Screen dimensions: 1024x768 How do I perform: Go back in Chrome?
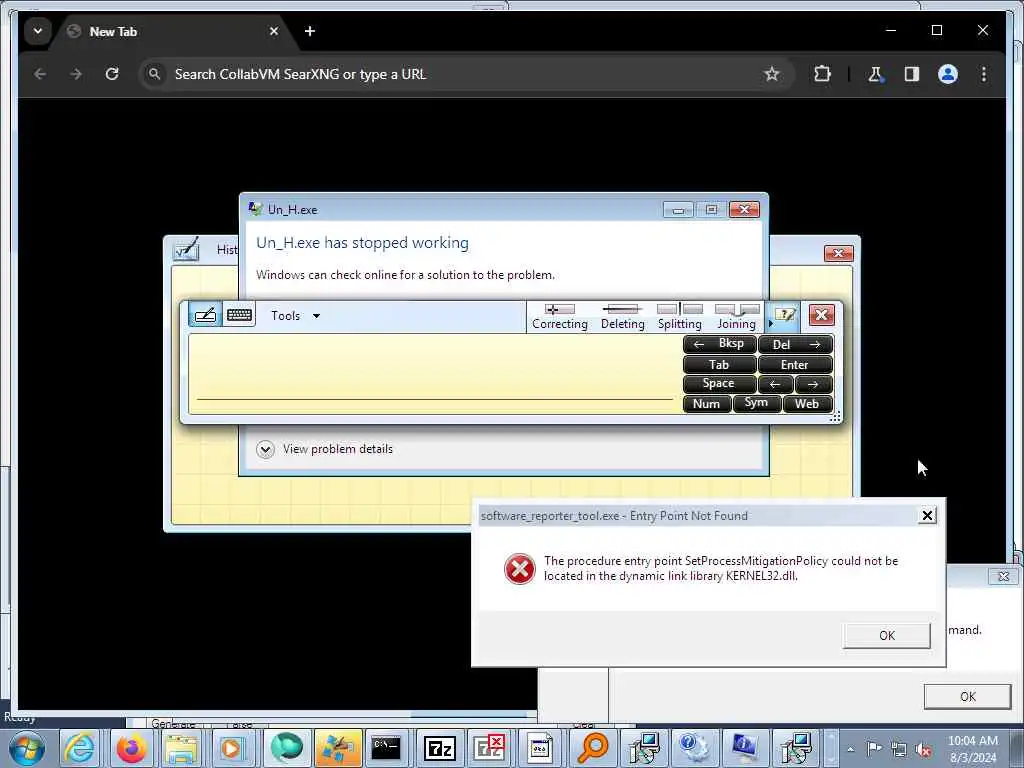(40, 74)
